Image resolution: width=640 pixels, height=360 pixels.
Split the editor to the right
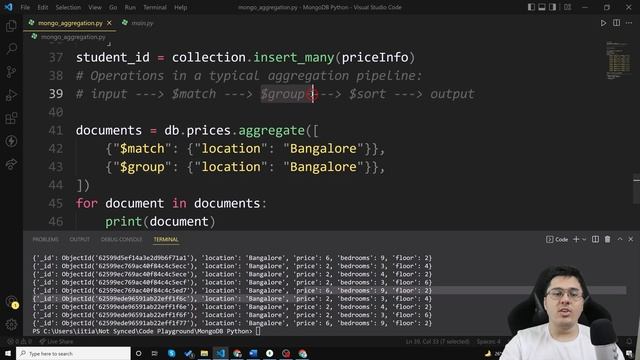616,23
